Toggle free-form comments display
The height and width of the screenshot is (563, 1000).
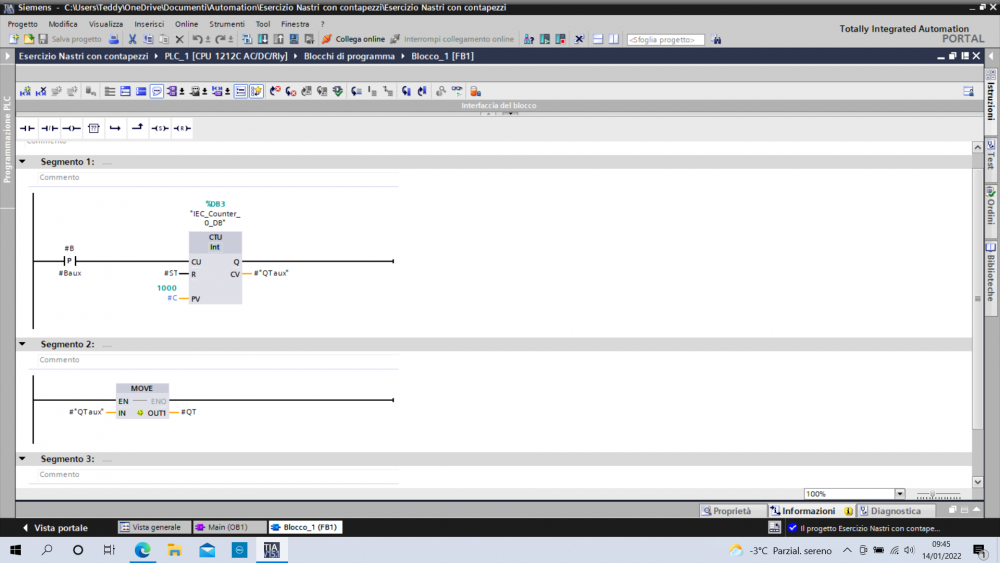click(157, 92)
